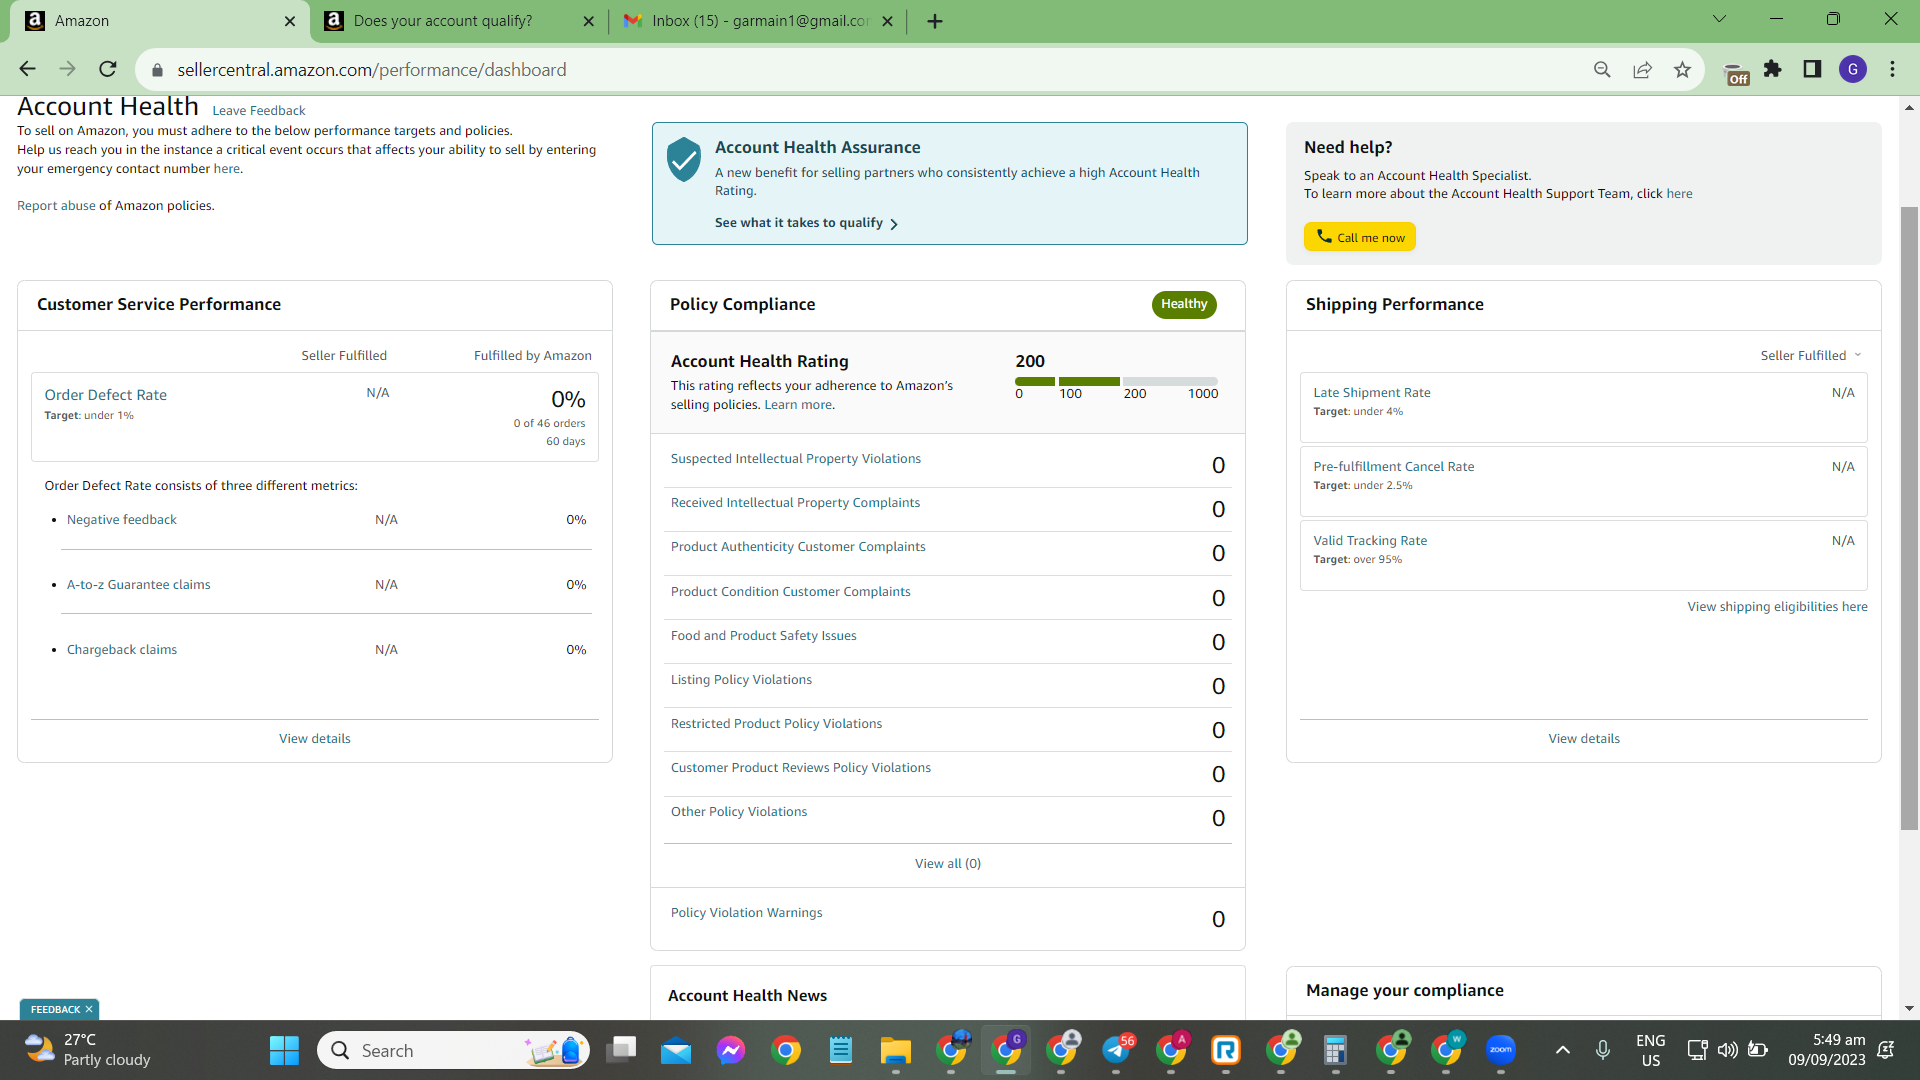Open the Order Defect Rate metric
Image resolution: width=1920 pixels, height=1080 pixels.
[x=106, y=395]
